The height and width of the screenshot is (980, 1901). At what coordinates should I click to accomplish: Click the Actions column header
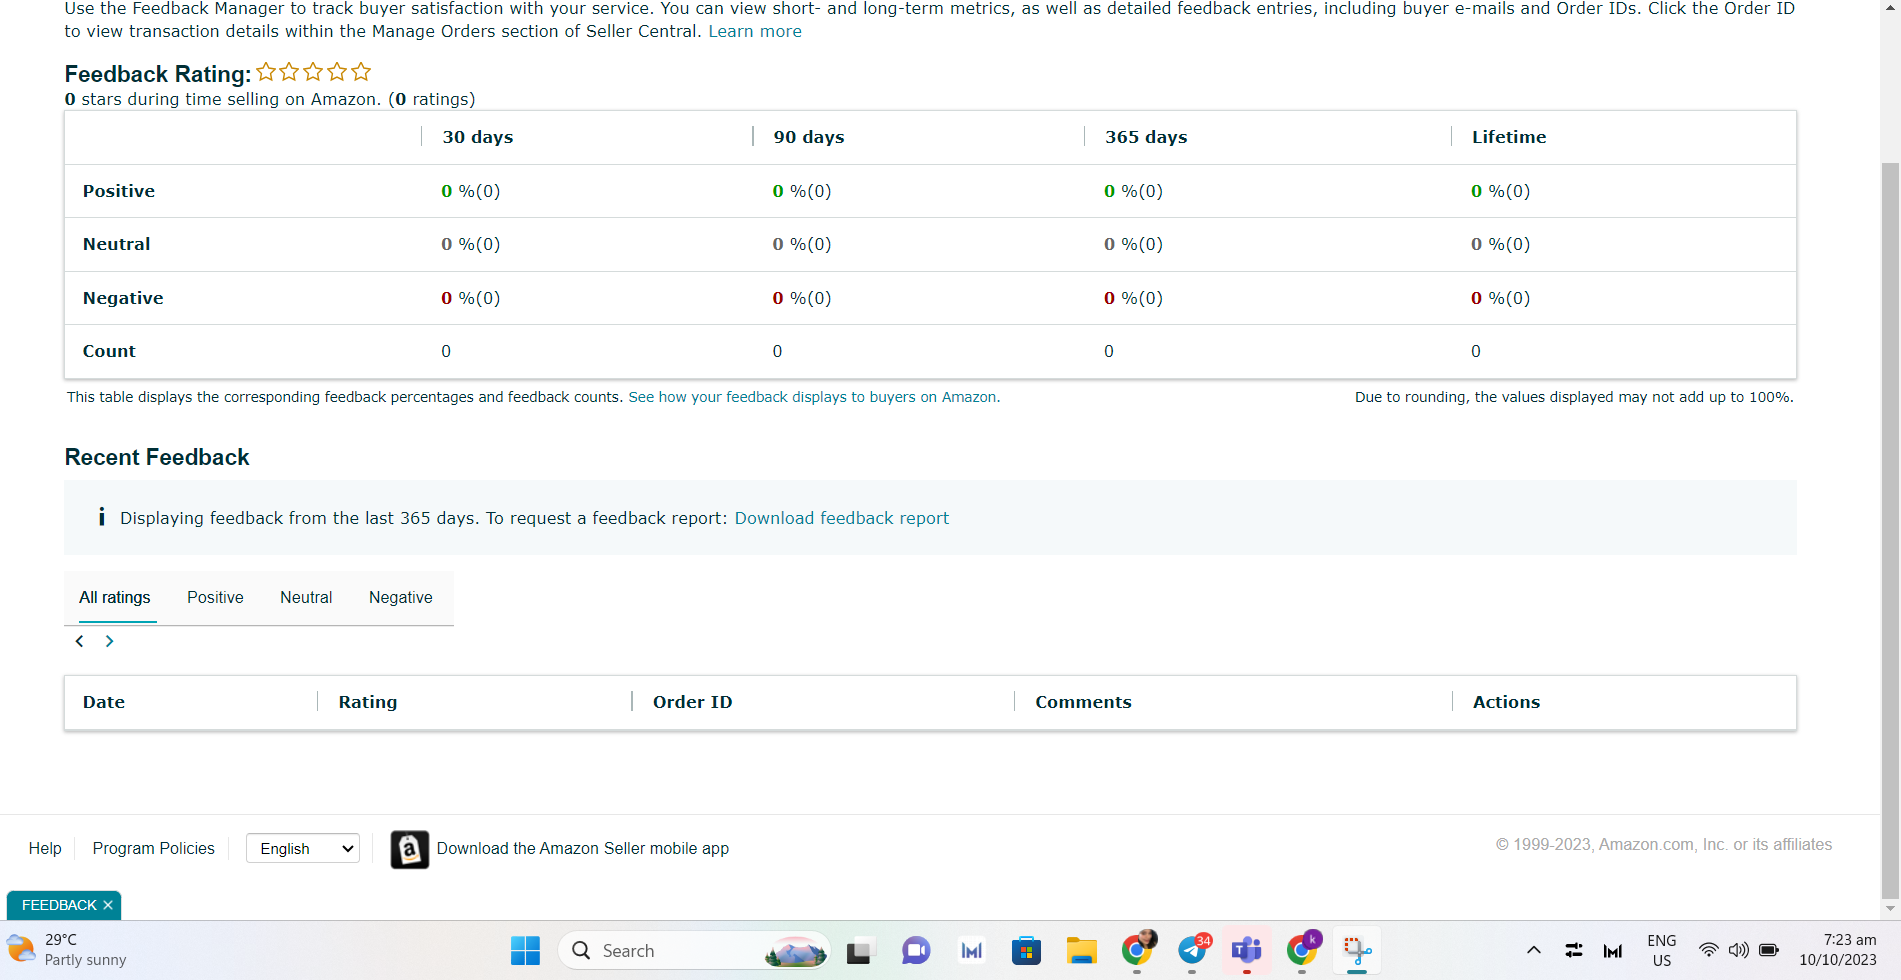click(x=1507, y=702)
